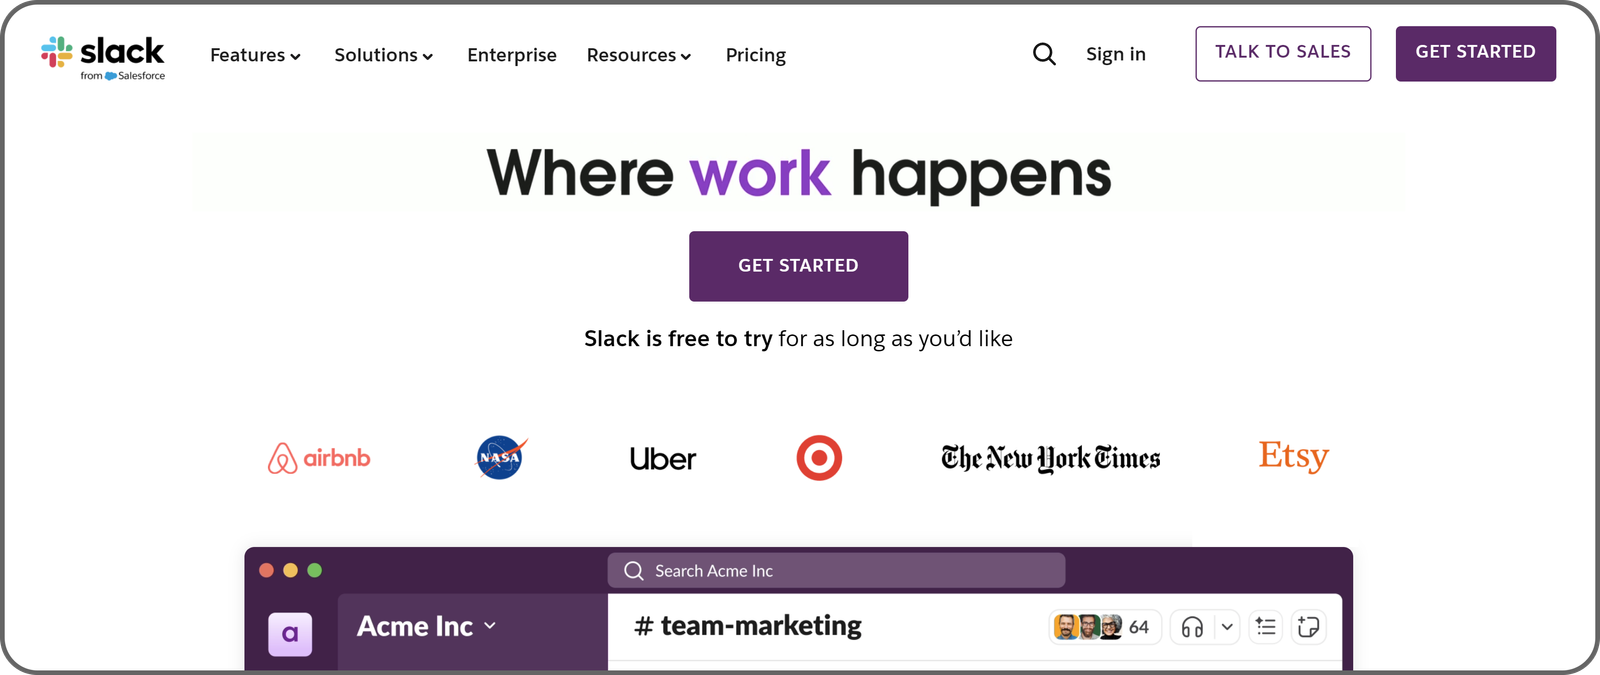The image size is (1600, 675).
Task: Click the purple GET STARTED button
Action: coord(798,266)
